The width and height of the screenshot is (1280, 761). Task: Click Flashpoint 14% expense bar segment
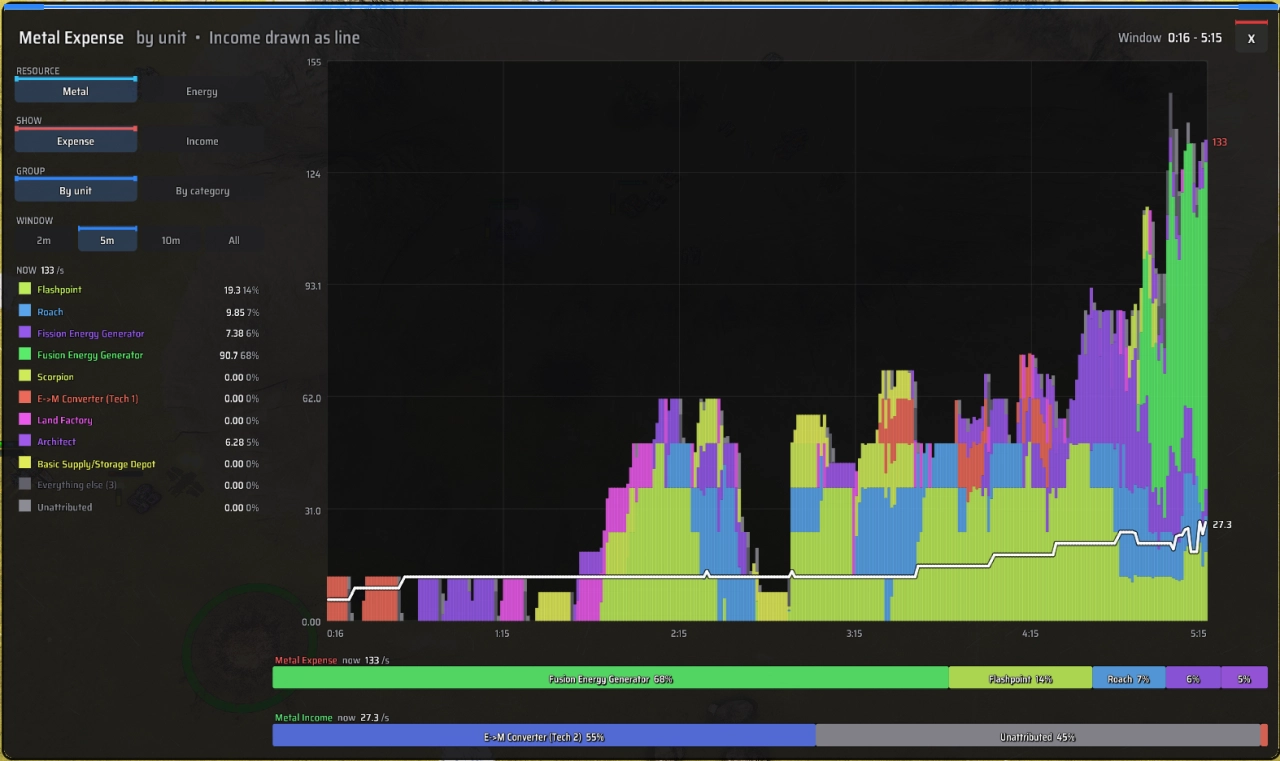click(x=1020, y=678)
